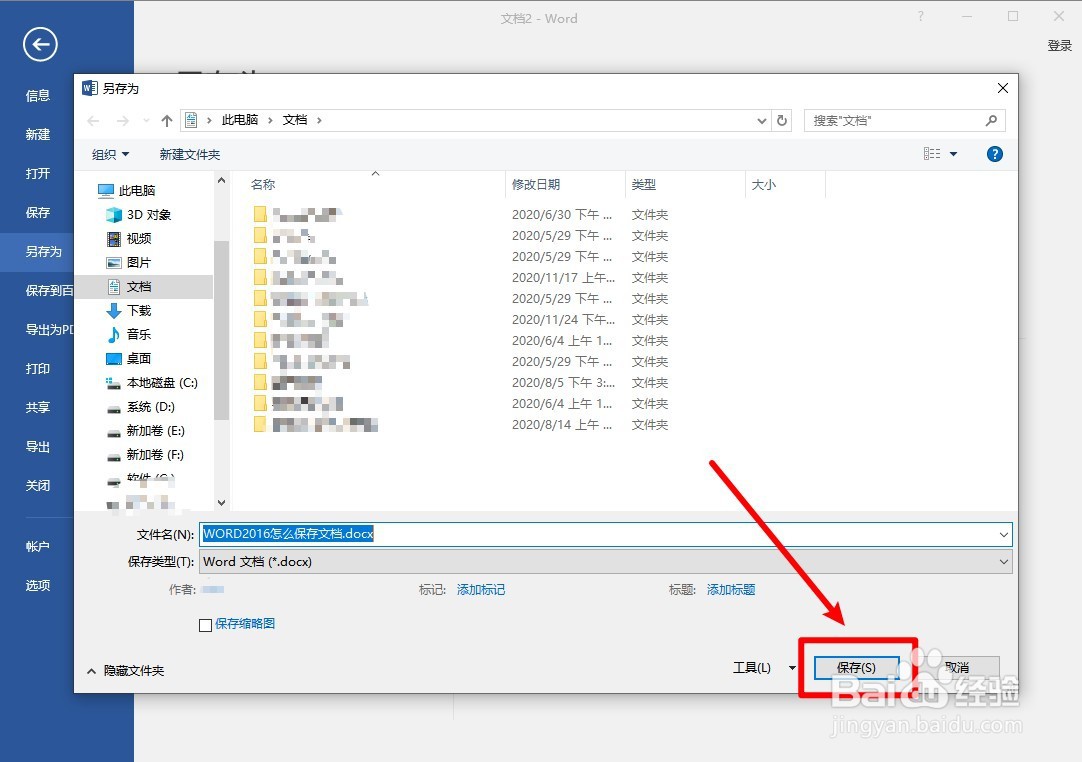Click the 添加标记 link
This screenshot has height=762, width=1082.
481,590
